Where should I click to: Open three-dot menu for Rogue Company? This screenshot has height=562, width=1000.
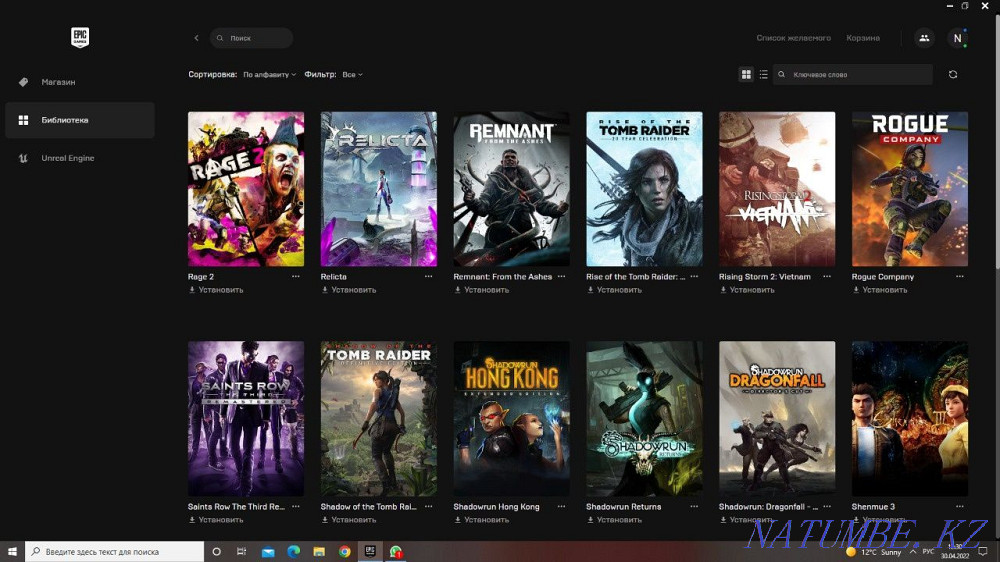(960, 276)
